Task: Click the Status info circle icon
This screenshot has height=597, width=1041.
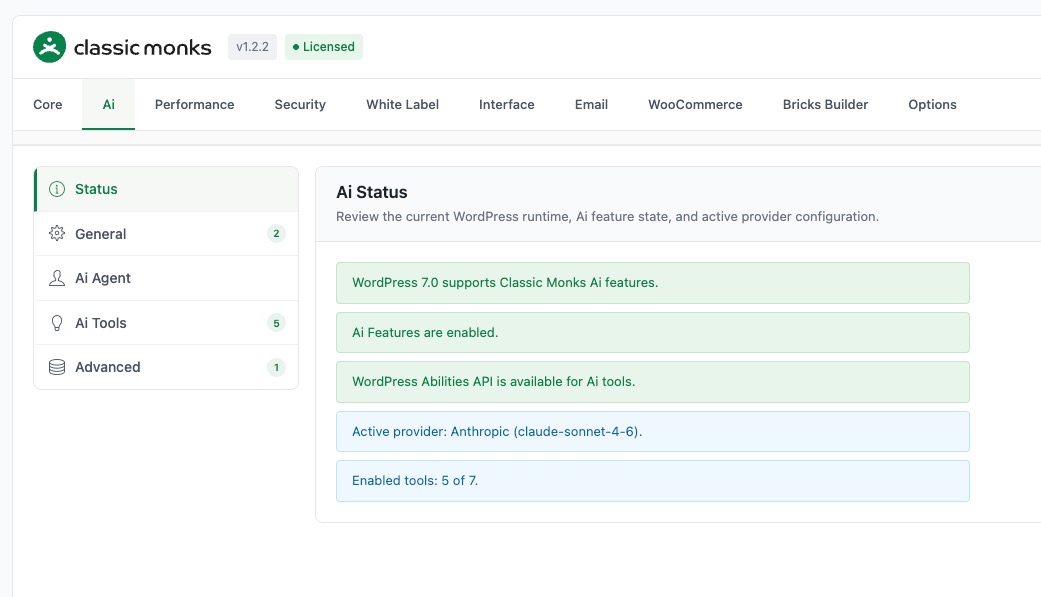Action: (x=57, y=189)
